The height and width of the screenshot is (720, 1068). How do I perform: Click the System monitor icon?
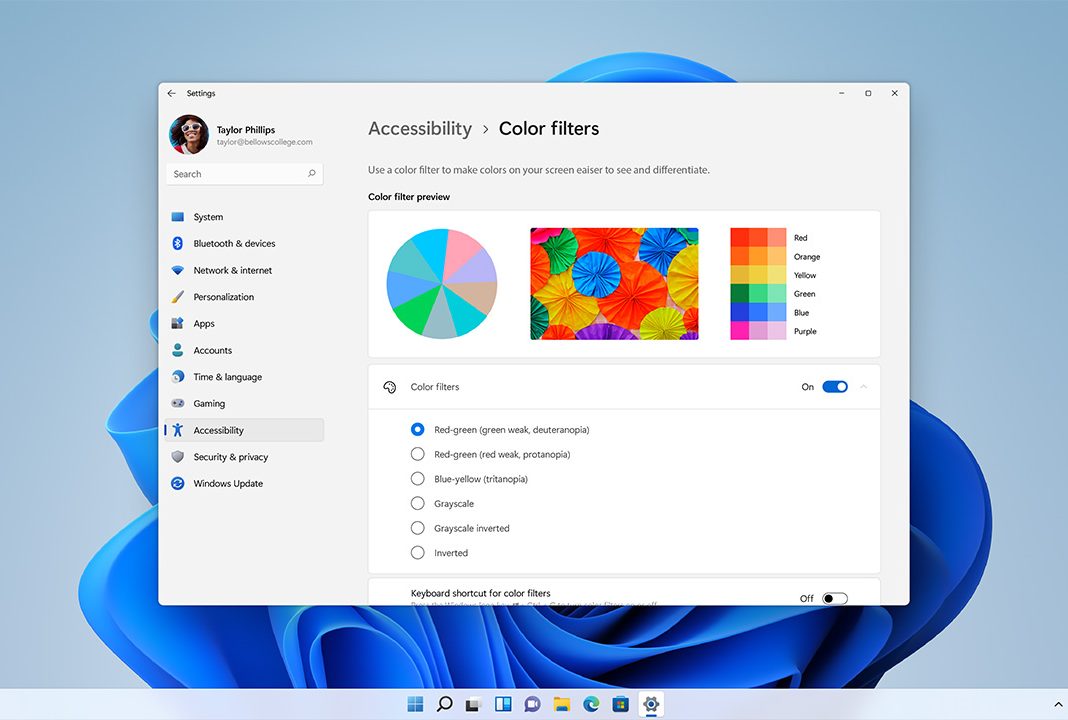[178, 217]
